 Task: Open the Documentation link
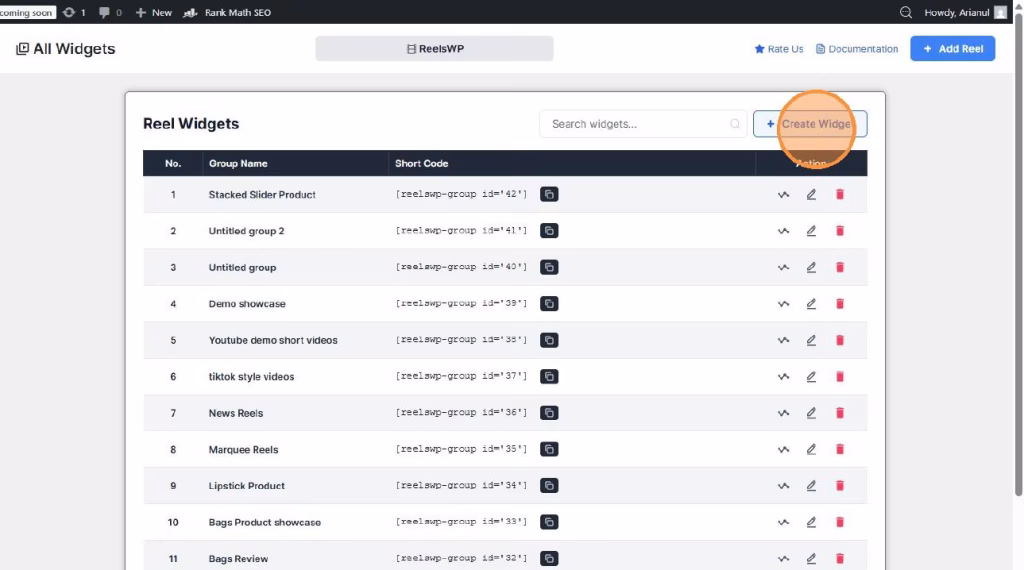(857, 49)
